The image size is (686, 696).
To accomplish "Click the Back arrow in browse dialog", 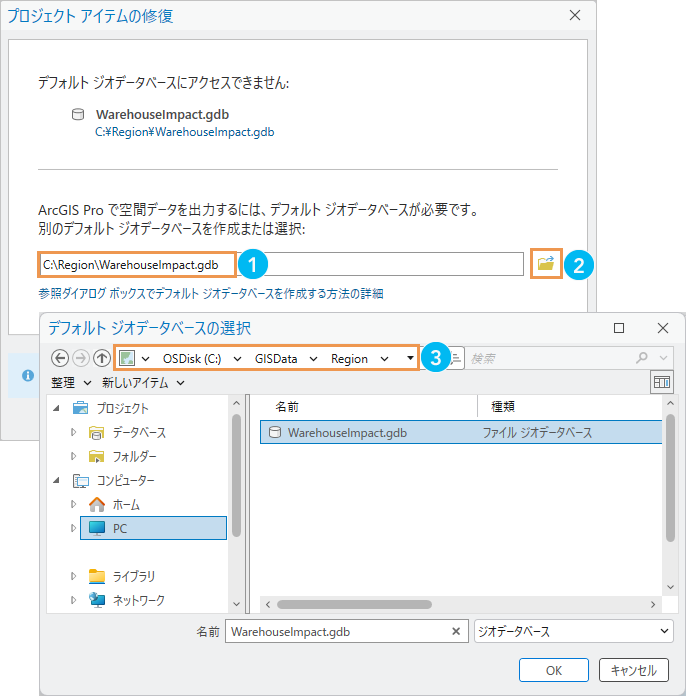I will tap(60, 358).
